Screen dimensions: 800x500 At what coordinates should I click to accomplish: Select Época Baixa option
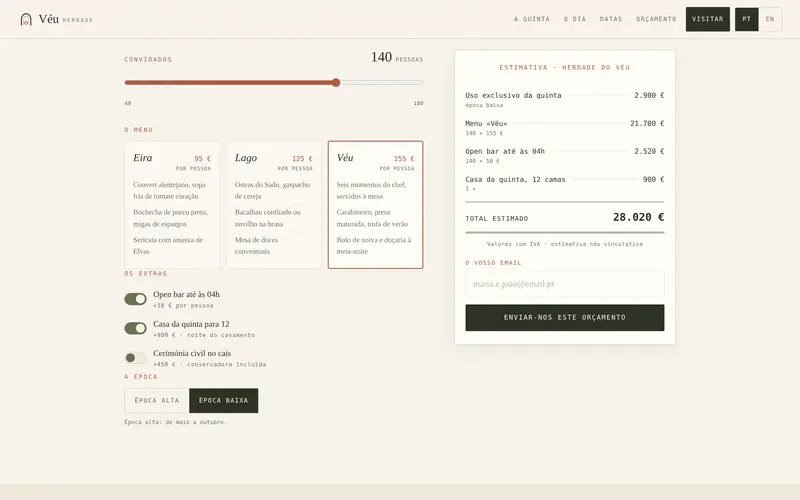click(x=223, y=401)
